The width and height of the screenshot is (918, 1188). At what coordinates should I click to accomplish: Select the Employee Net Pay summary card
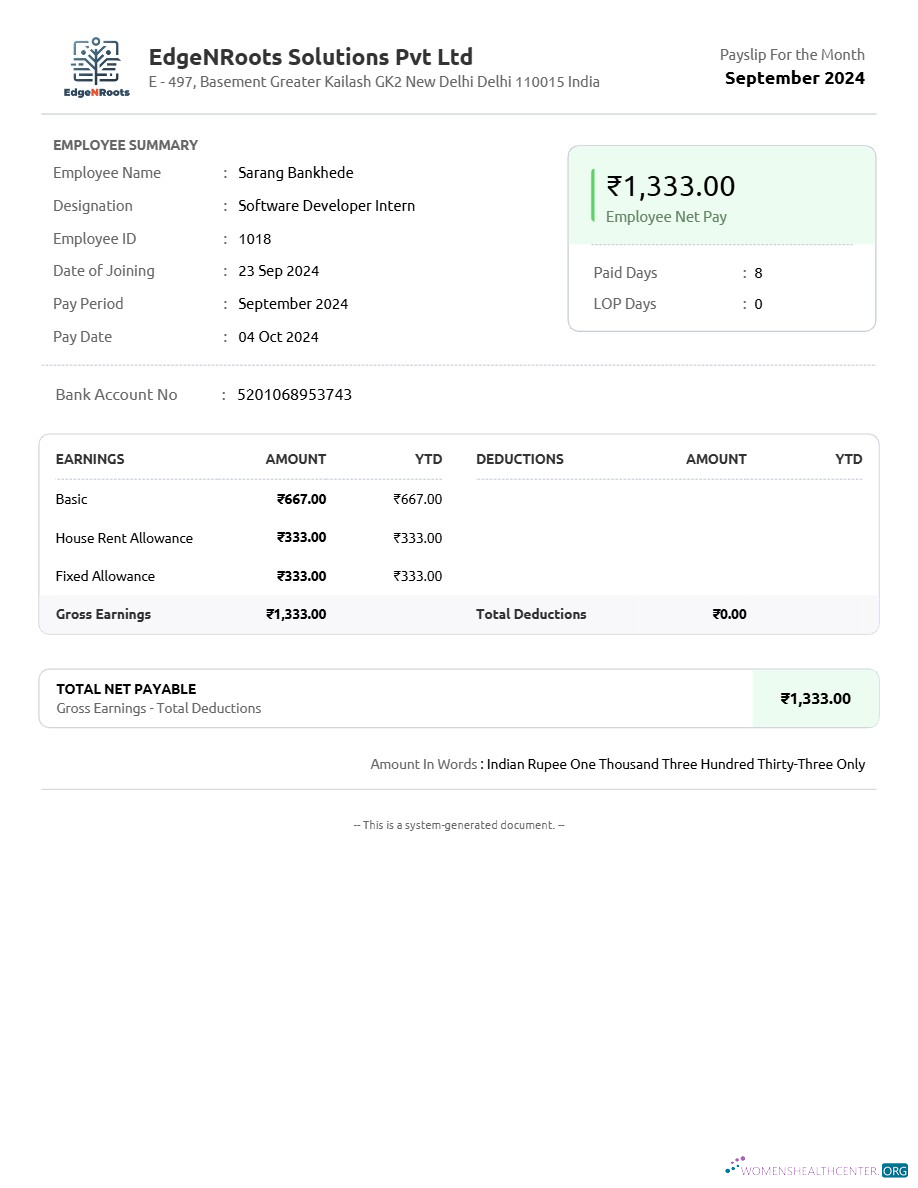click(722, 197)
